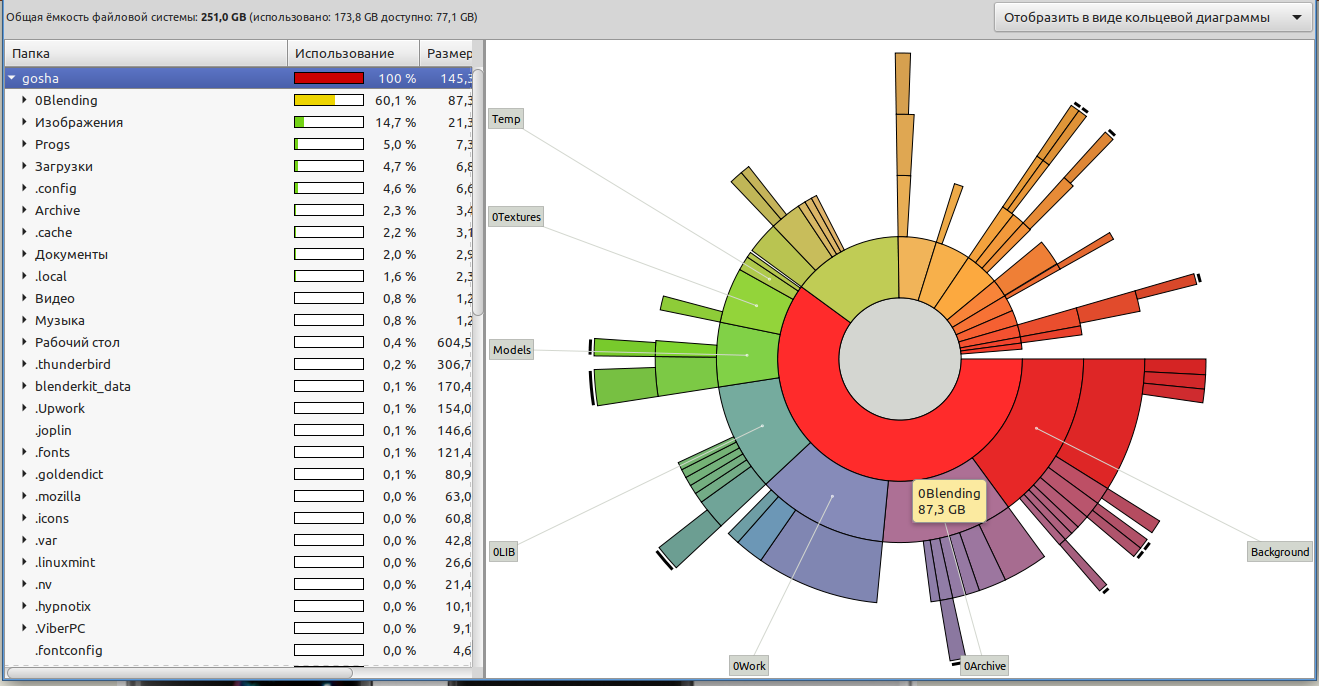Image resolution: width=1319 pixels, height=686 pixels.
Task: Select the .thunderbird folder row
Action: [74, 364]
